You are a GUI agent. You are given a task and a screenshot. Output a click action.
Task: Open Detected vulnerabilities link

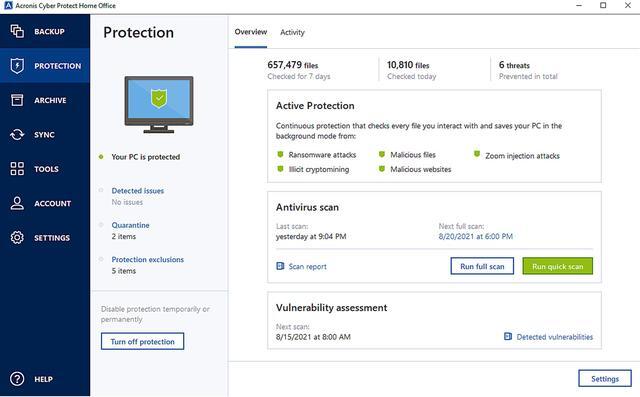pos(555,337)
